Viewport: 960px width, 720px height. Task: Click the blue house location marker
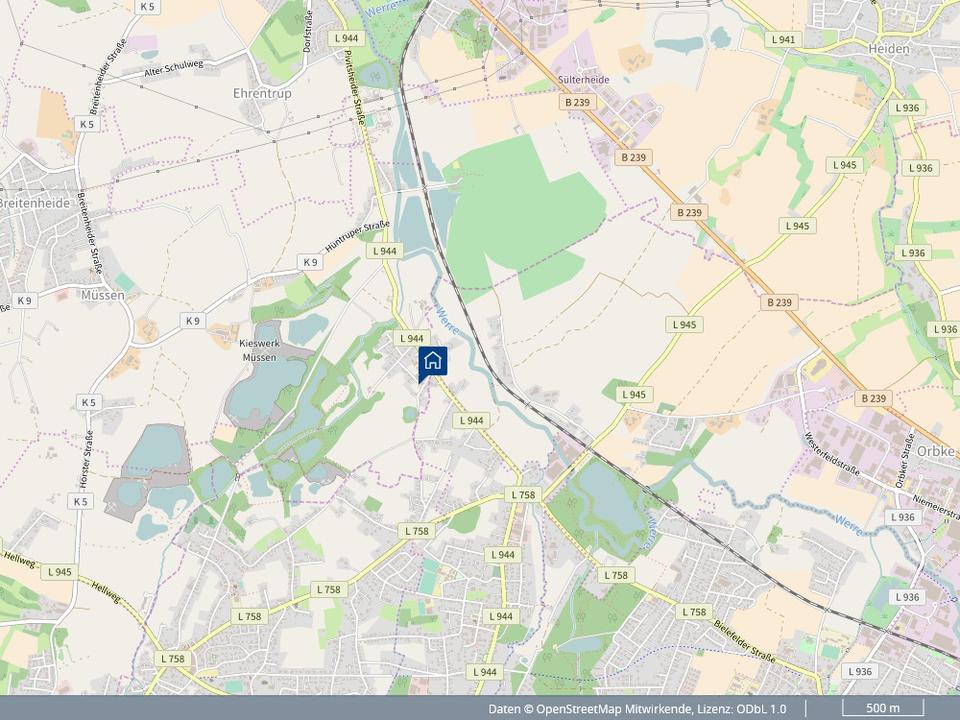pos(433,362)
